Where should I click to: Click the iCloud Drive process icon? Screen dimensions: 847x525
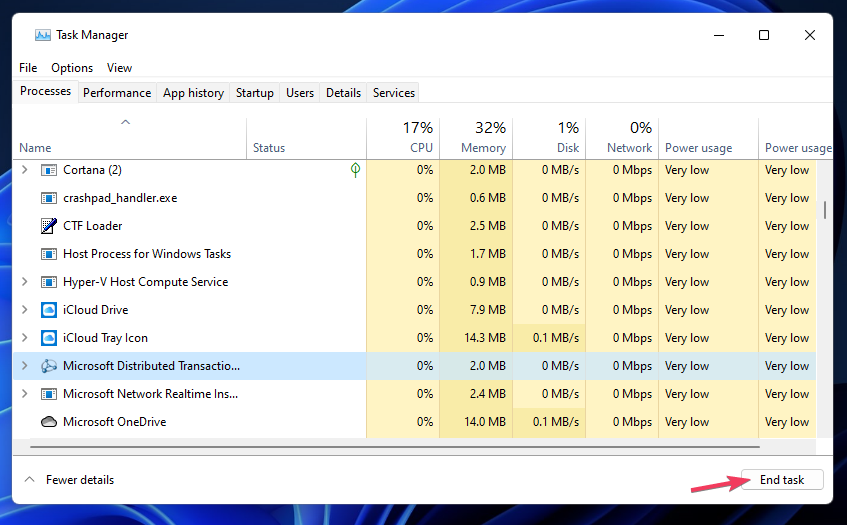(x=49, y=310)
